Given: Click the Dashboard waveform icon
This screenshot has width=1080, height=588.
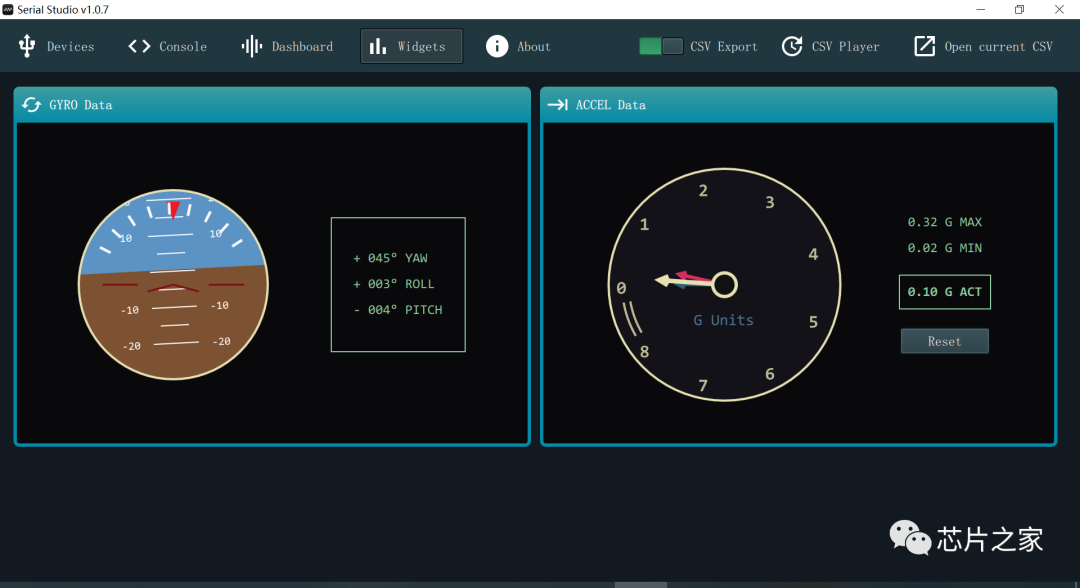Looking at the screenshot, I should (252, 46).
